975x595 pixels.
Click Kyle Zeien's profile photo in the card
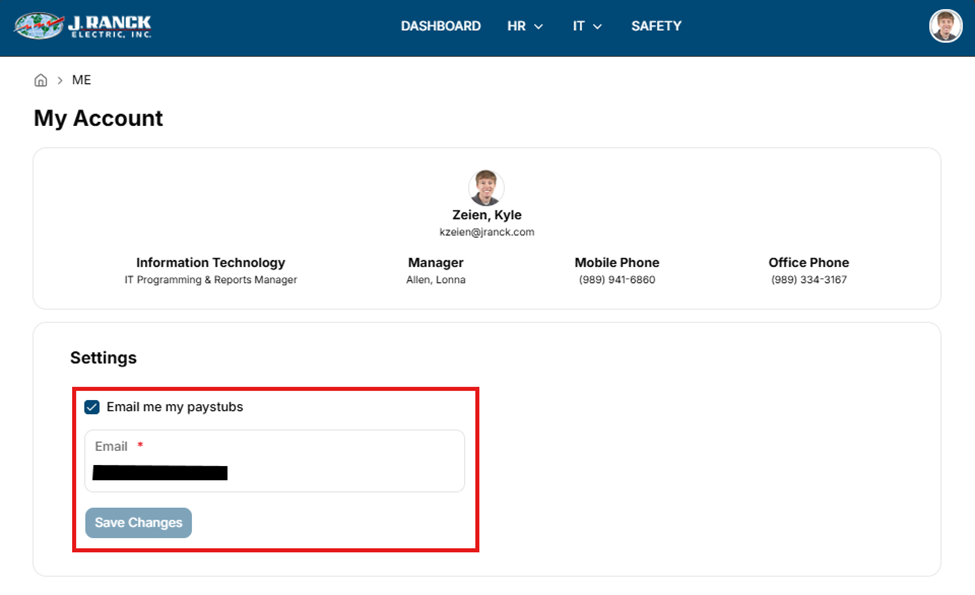click(x=486, y=187)
